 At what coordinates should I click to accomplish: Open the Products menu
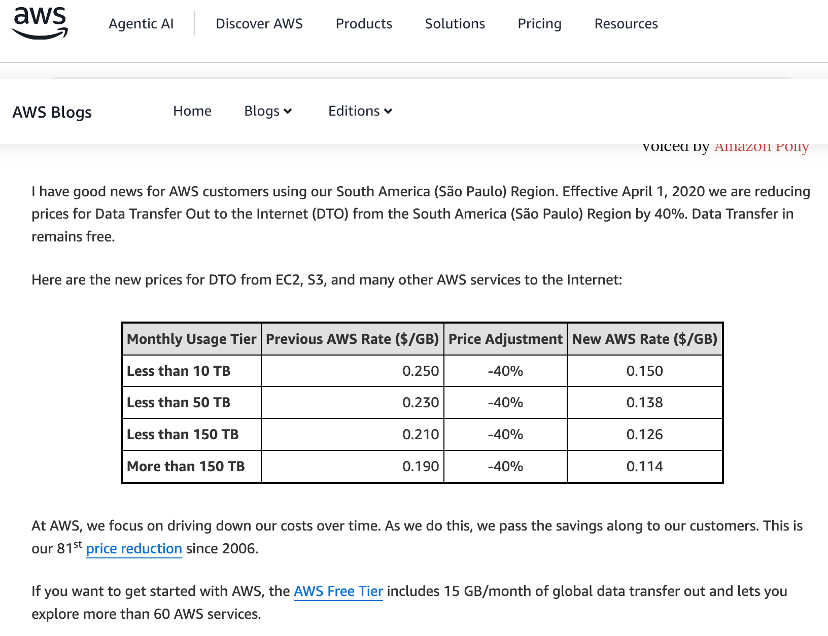click(x=364, y=24)
